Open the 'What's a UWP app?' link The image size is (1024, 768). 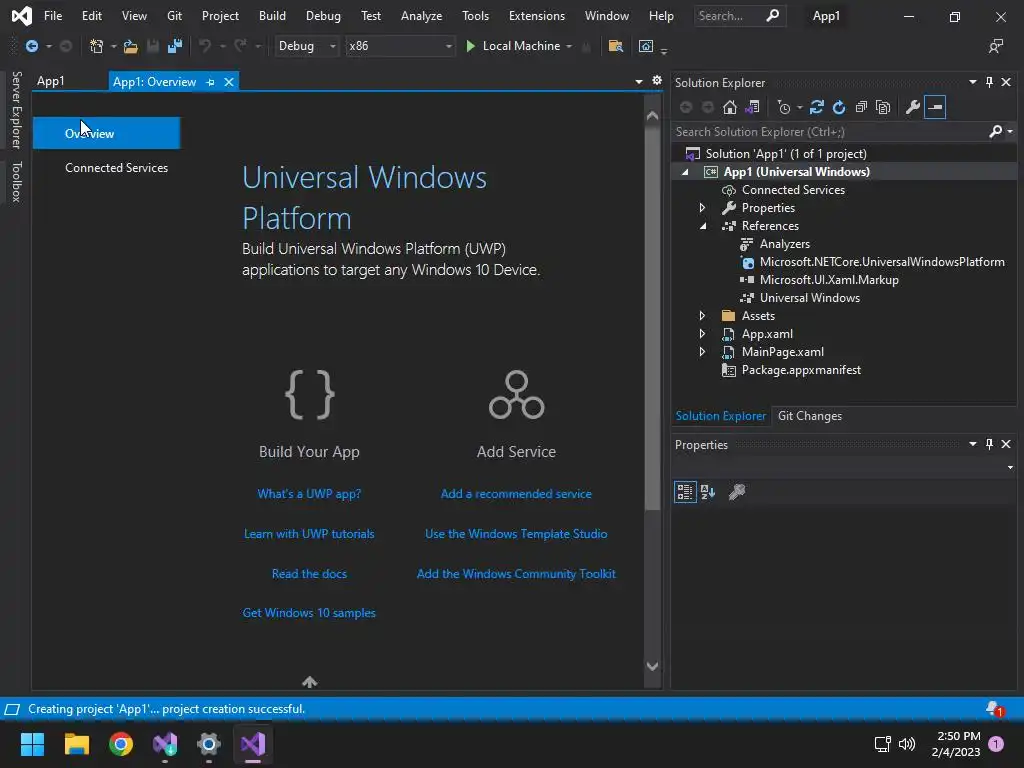(x=309, y=494)
